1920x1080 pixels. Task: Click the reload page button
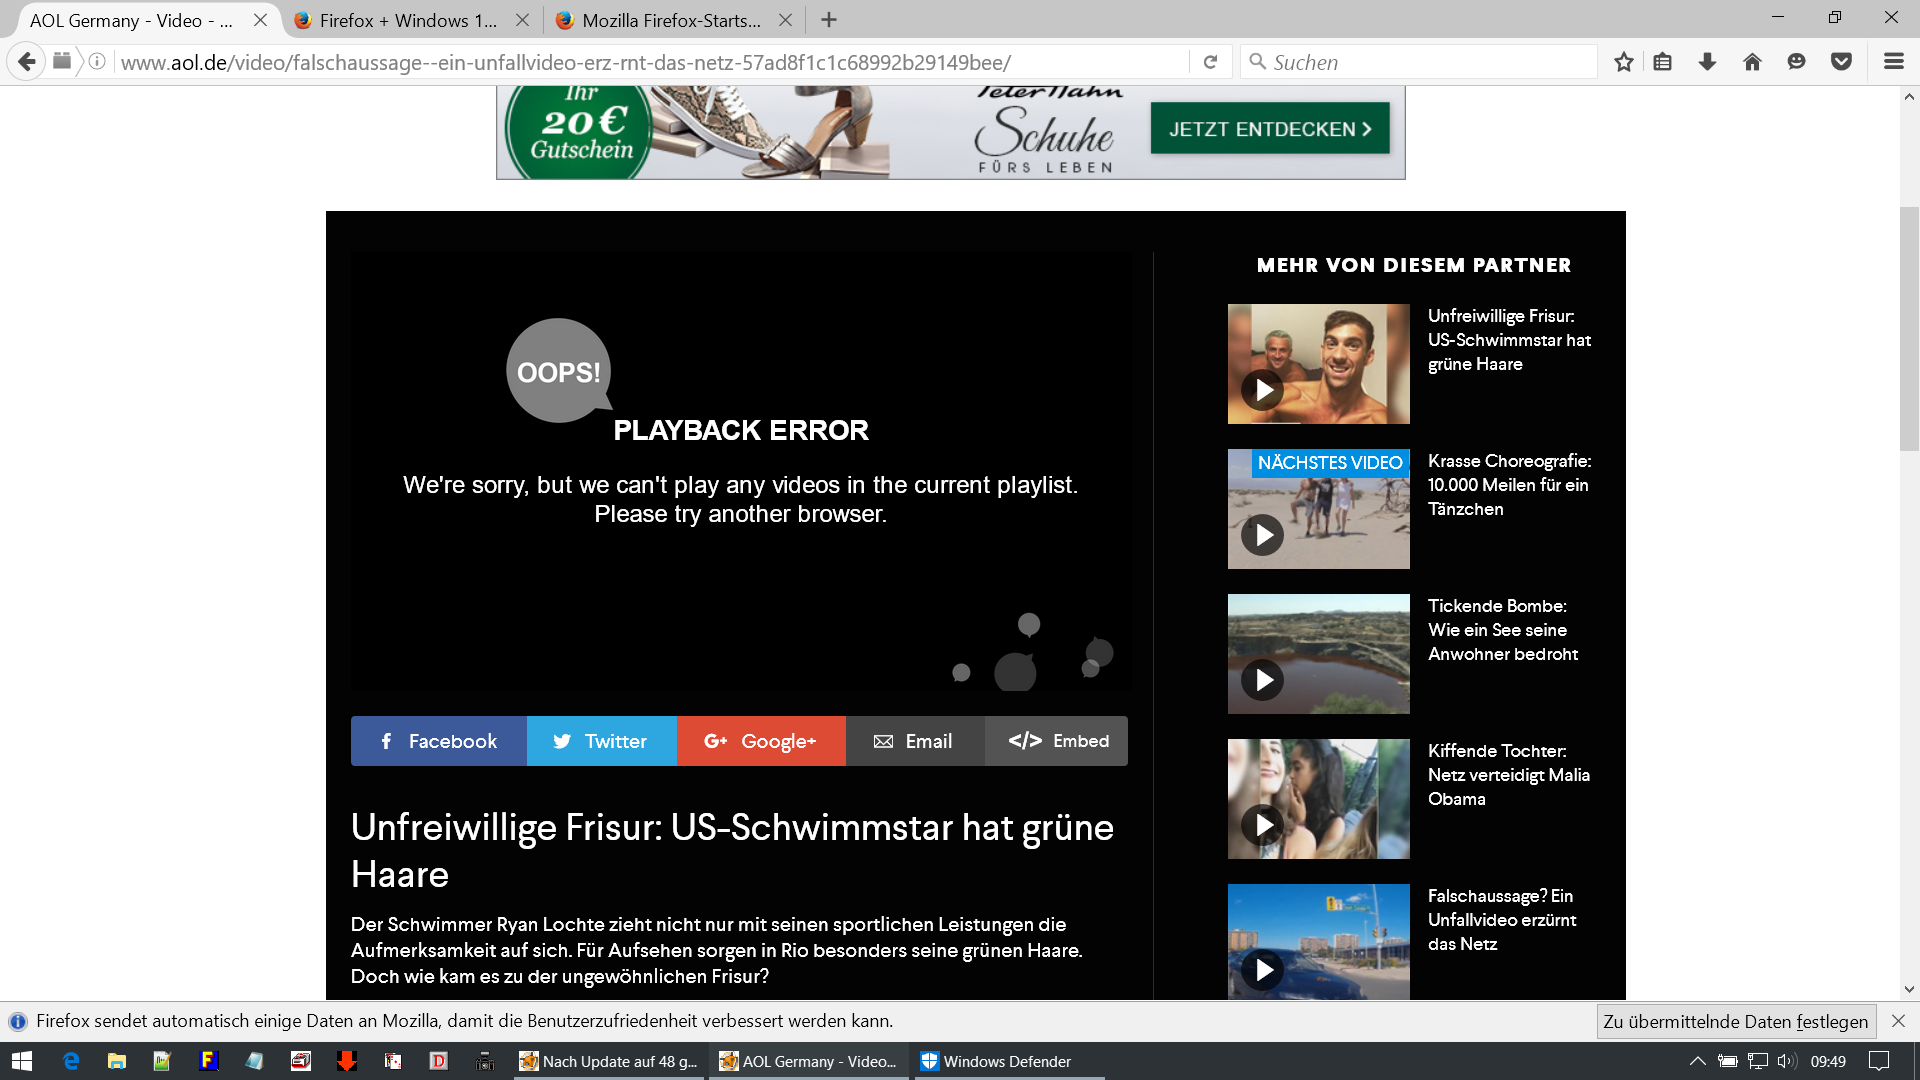click(x=1210, y=62)
